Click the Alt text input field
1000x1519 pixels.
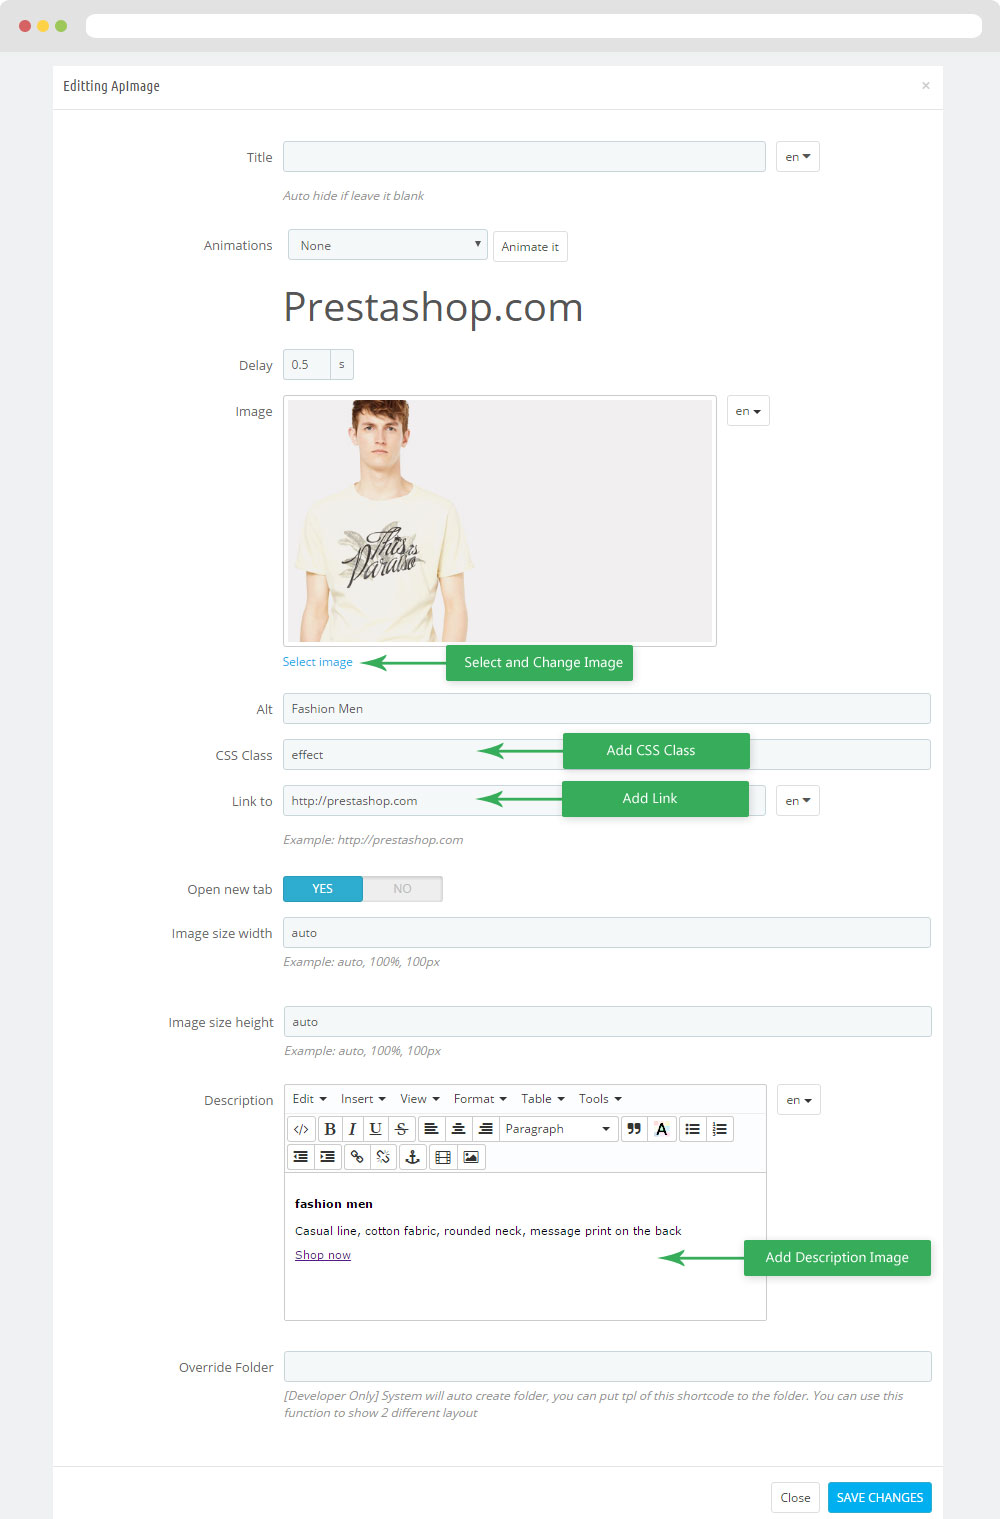(607, 709)
